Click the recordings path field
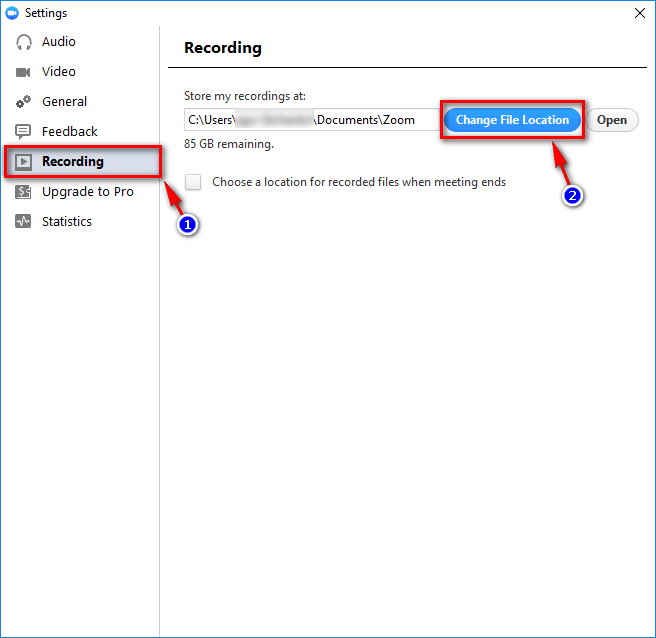656x638 pixels. (x=311, y=120)
